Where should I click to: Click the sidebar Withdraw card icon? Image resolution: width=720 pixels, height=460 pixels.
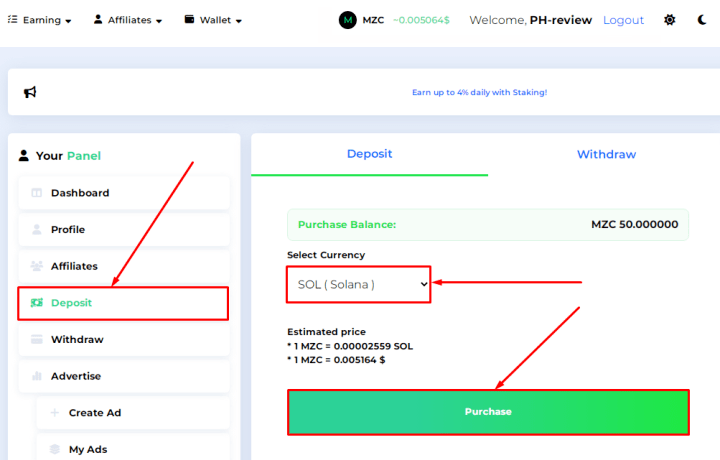tap(37, 339)
